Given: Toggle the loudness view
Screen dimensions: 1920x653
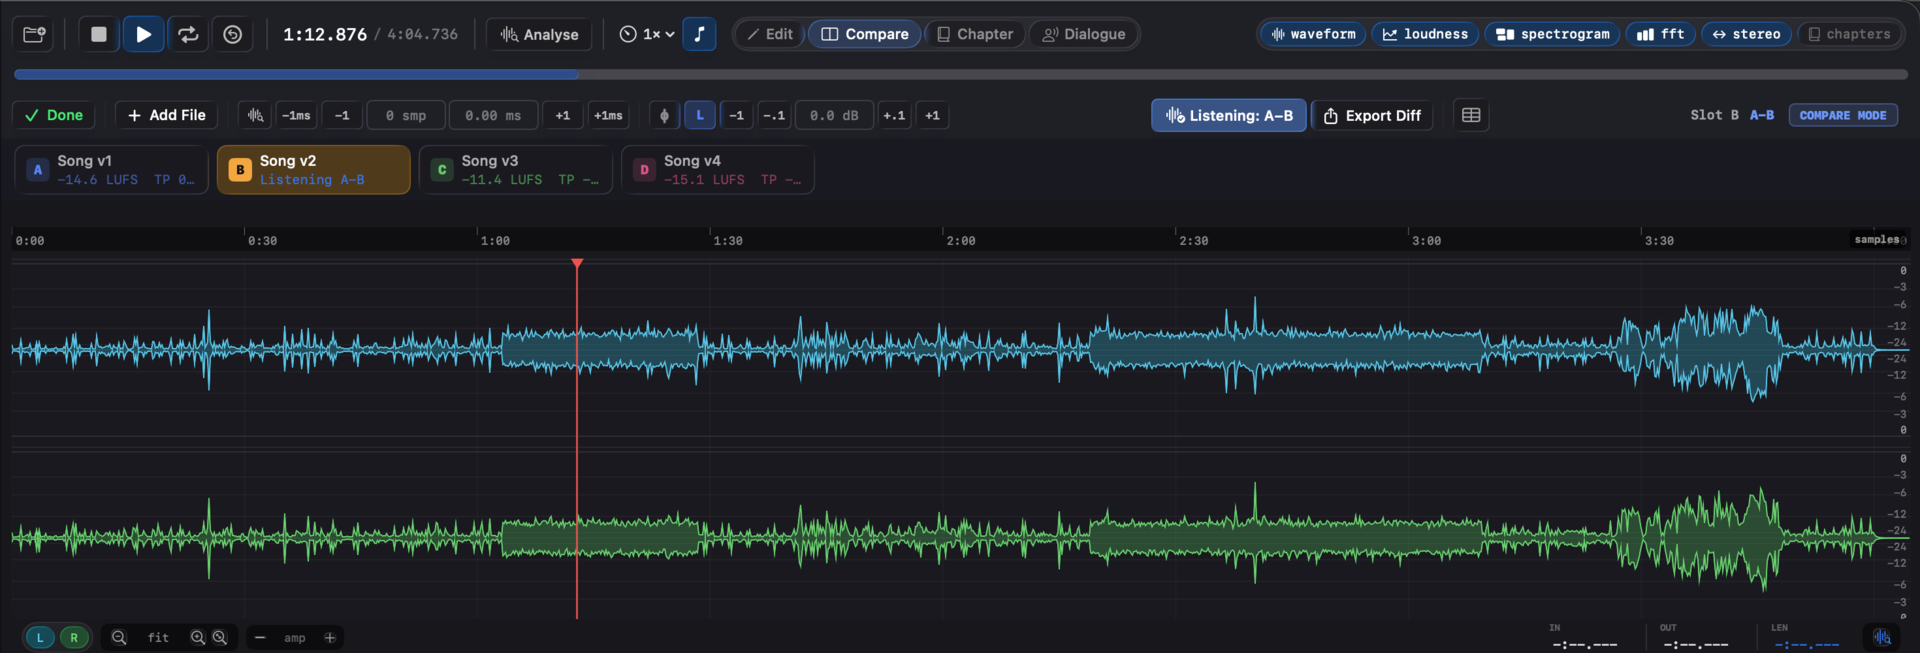Looking at the screenshot, I should pyautogui.click(x=1425, y=34).
